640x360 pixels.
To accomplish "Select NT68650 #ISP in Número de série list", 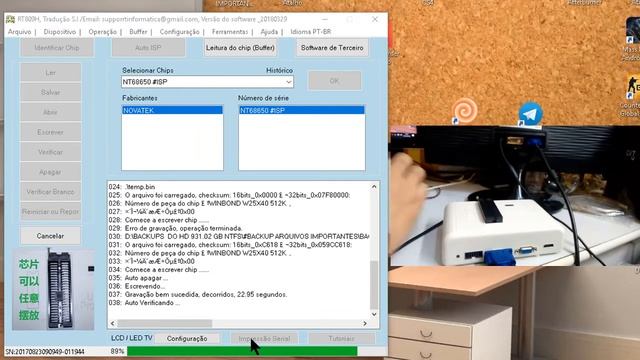I will (301, 111).
